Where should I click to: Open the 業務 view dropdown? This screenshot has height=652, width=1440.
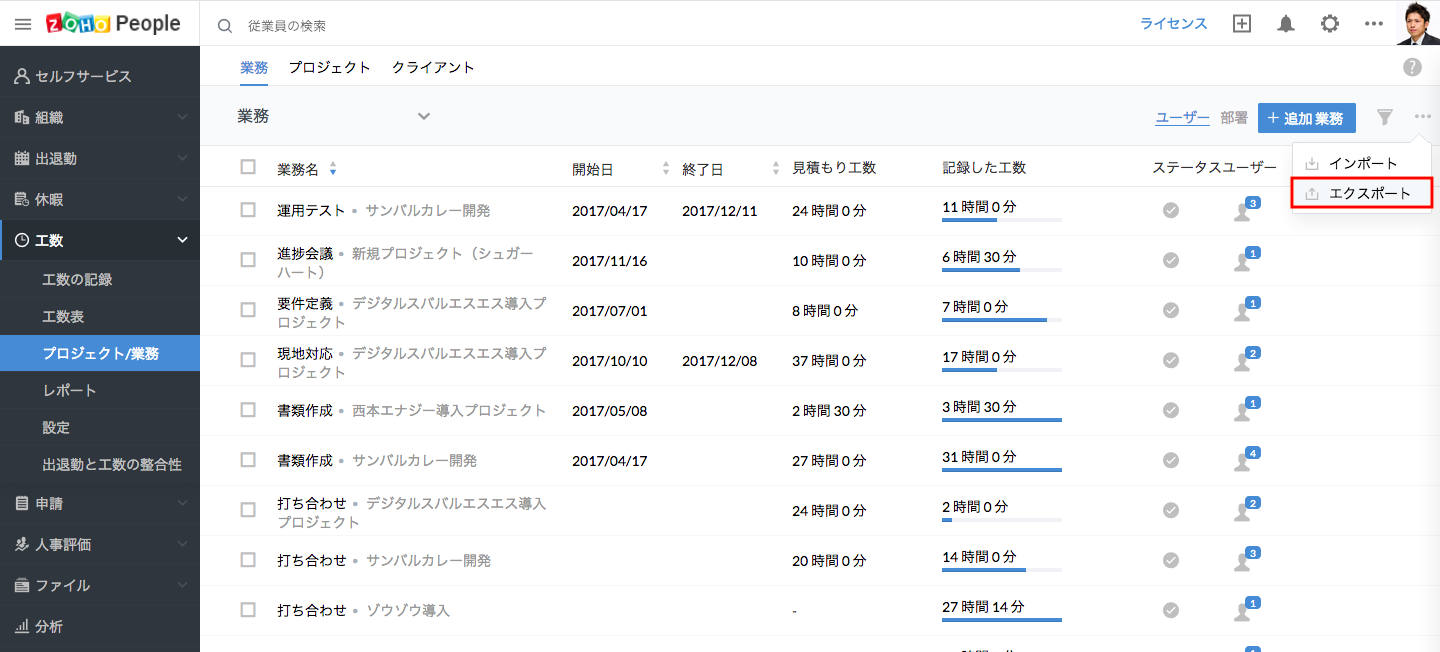(424, 117)
